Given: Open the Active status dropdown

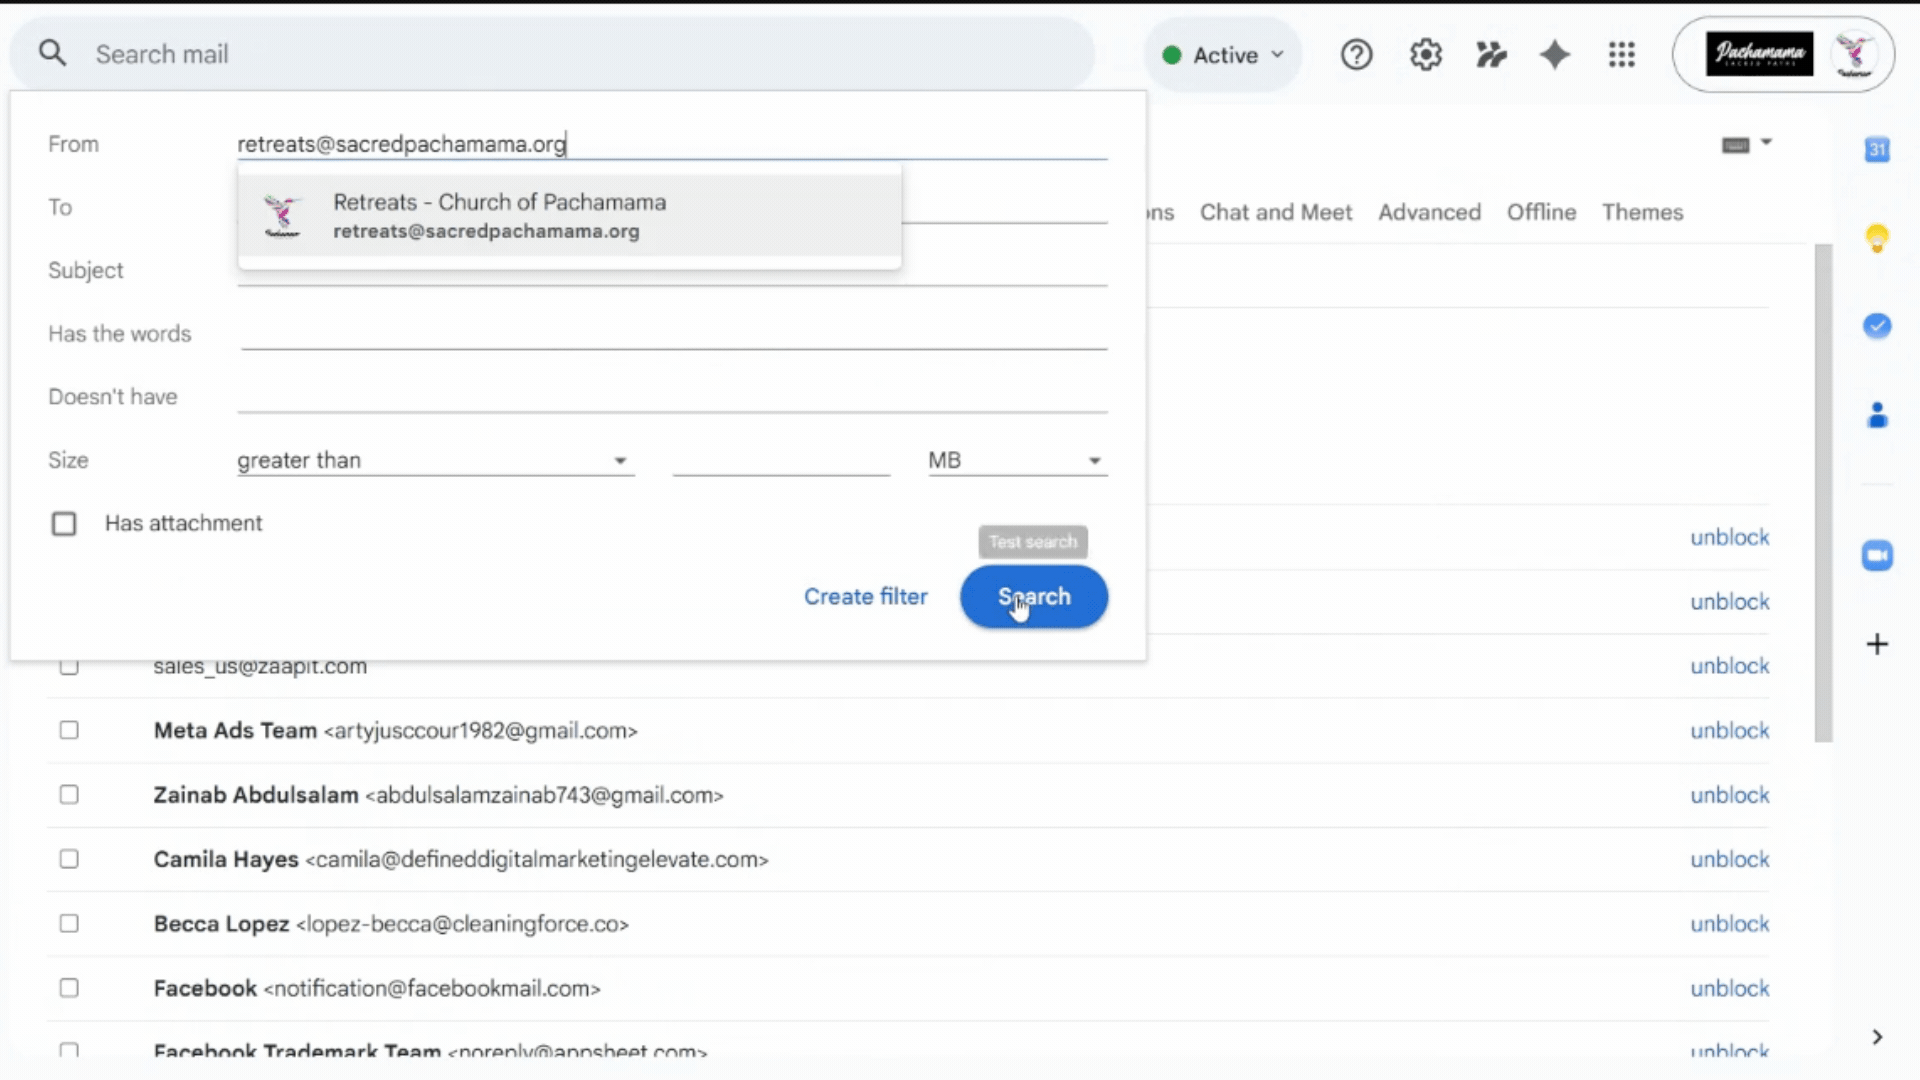Looking at the screenshot, I should click(x=1223, y=55).
